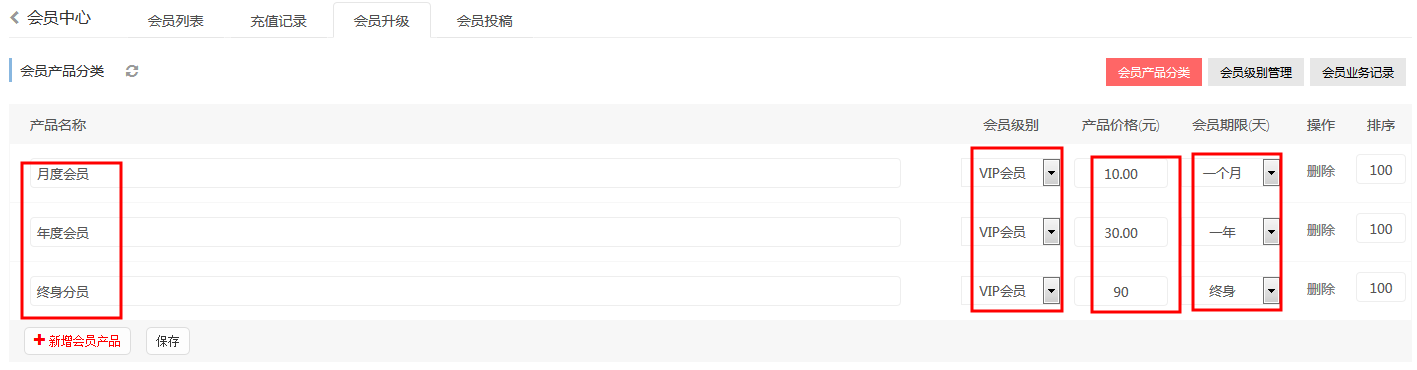Open 会员级别 dropdown for 年度会员
The image size is (1417, 370).
pos(1015,232)
